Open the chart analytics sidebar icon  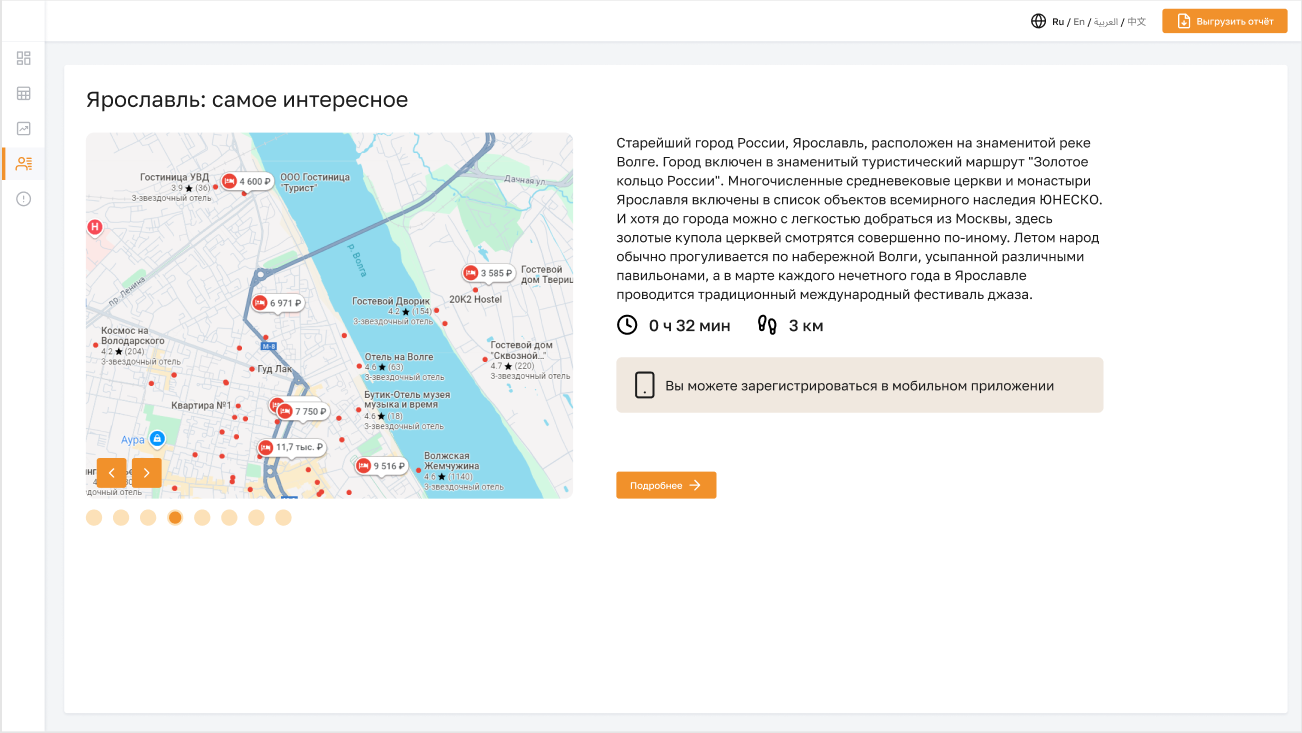(24, 128)
